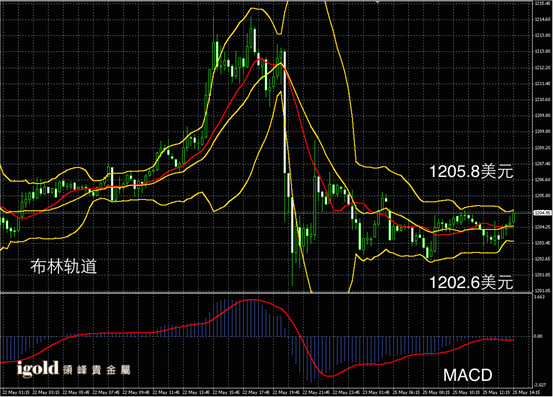Click the 1213.00 price axis label
553x397 pixels.
(542, 51)
